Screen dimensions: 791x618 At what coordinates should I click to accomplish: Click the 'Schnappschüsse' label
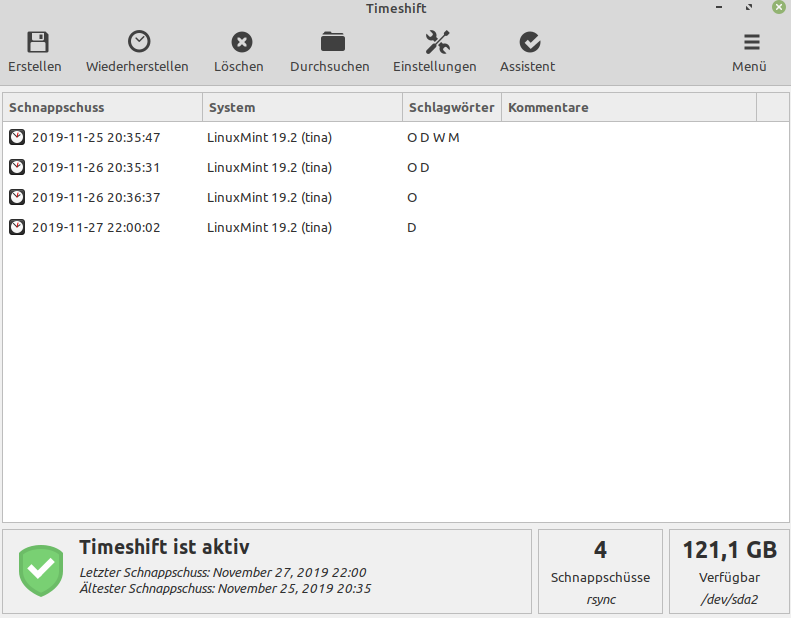tap(600, 577)
